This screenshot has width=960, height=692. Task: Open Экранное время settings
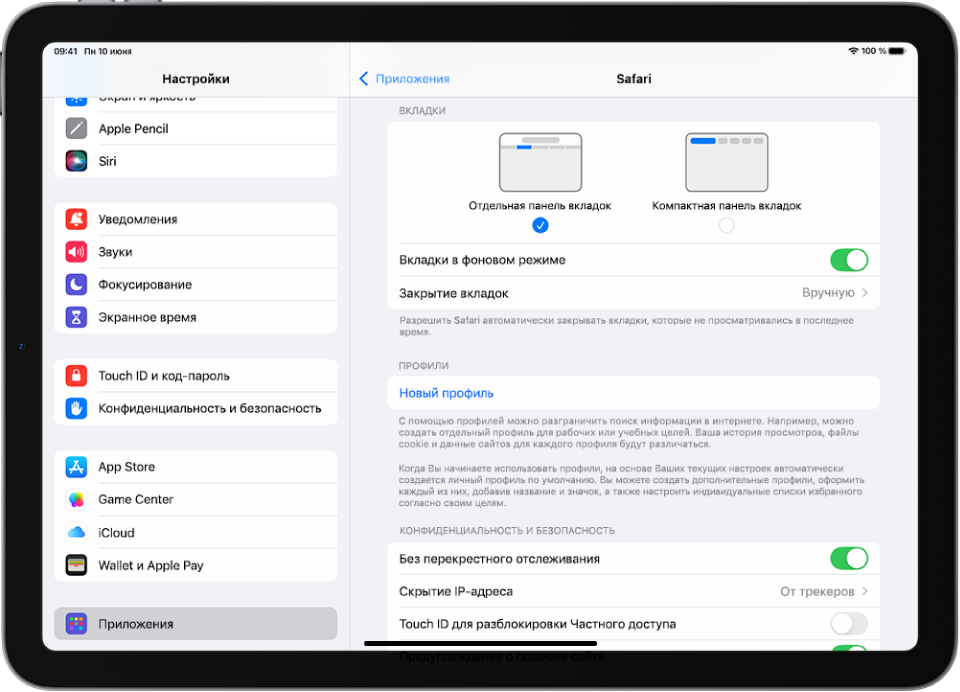coord(195,317)
